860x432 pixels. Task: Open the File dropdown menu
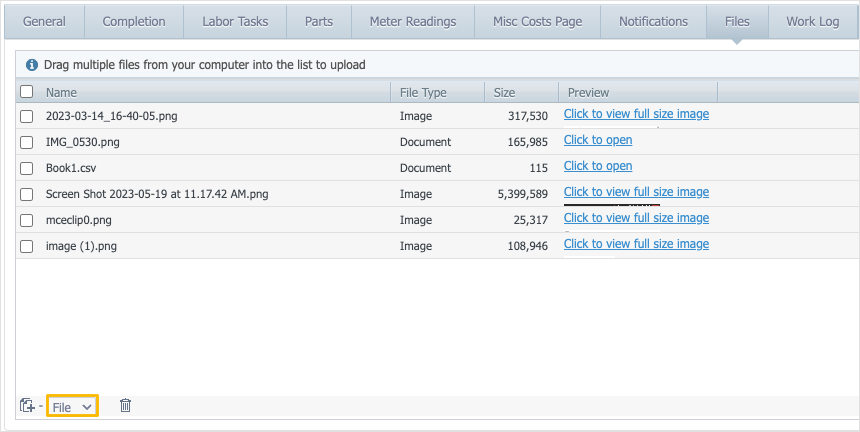pyautogui.click(x=72, y=407)
